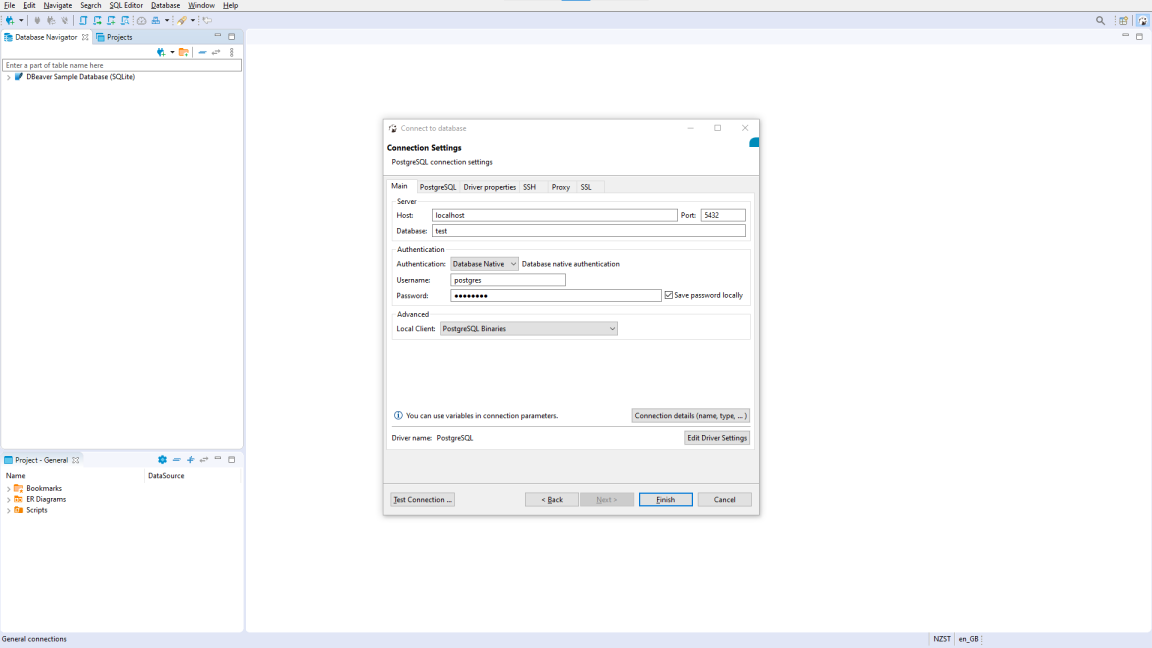Click the Open Perspective icon at top right
This screenshot has height=648, width=1152.
(1123, 21)
